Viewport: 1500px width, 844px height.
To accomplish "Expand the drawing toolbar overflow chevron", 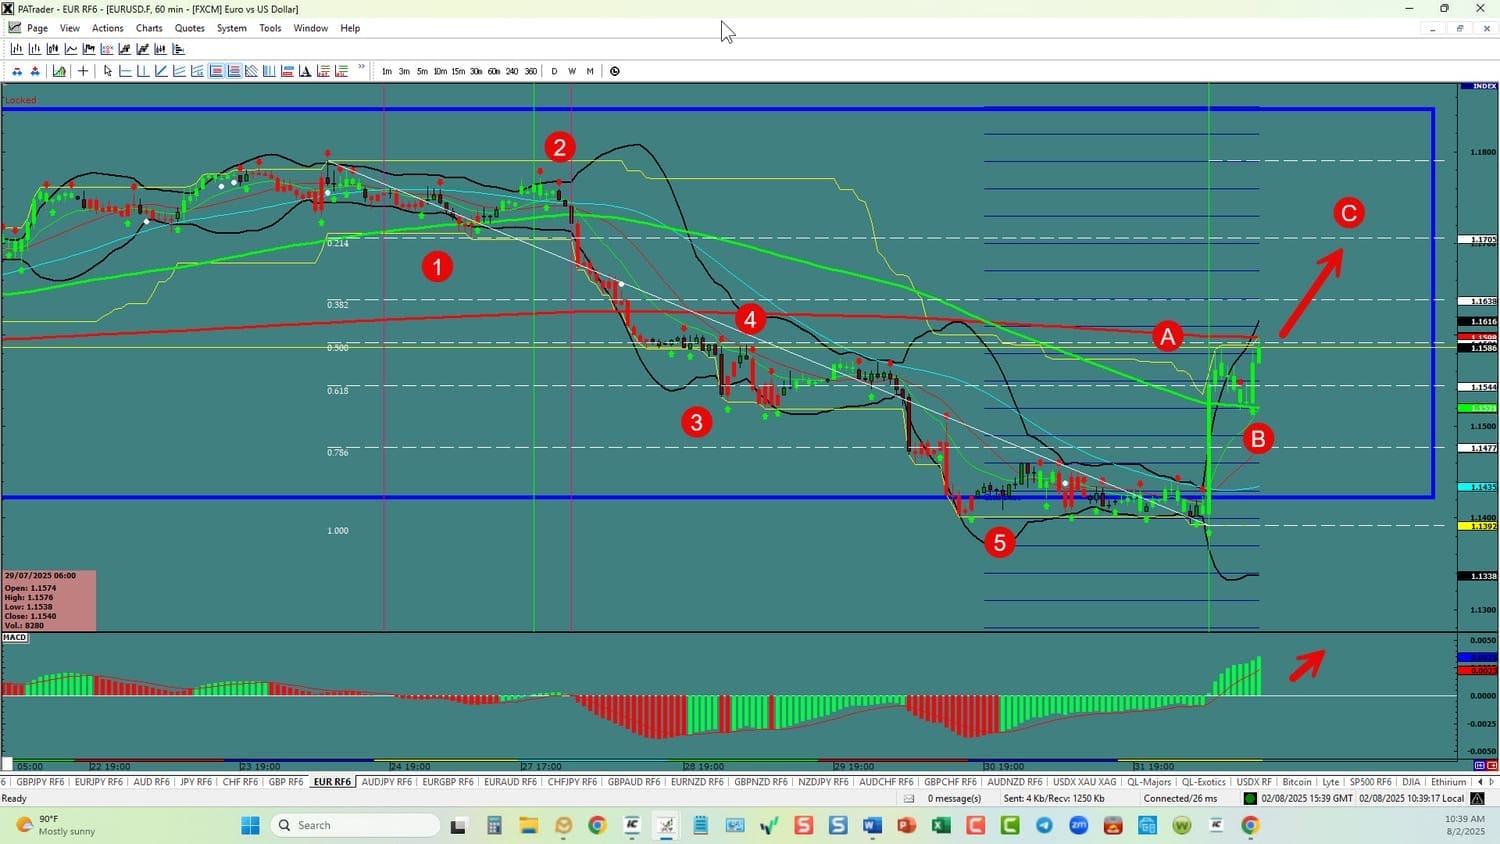I will (361, 68).
